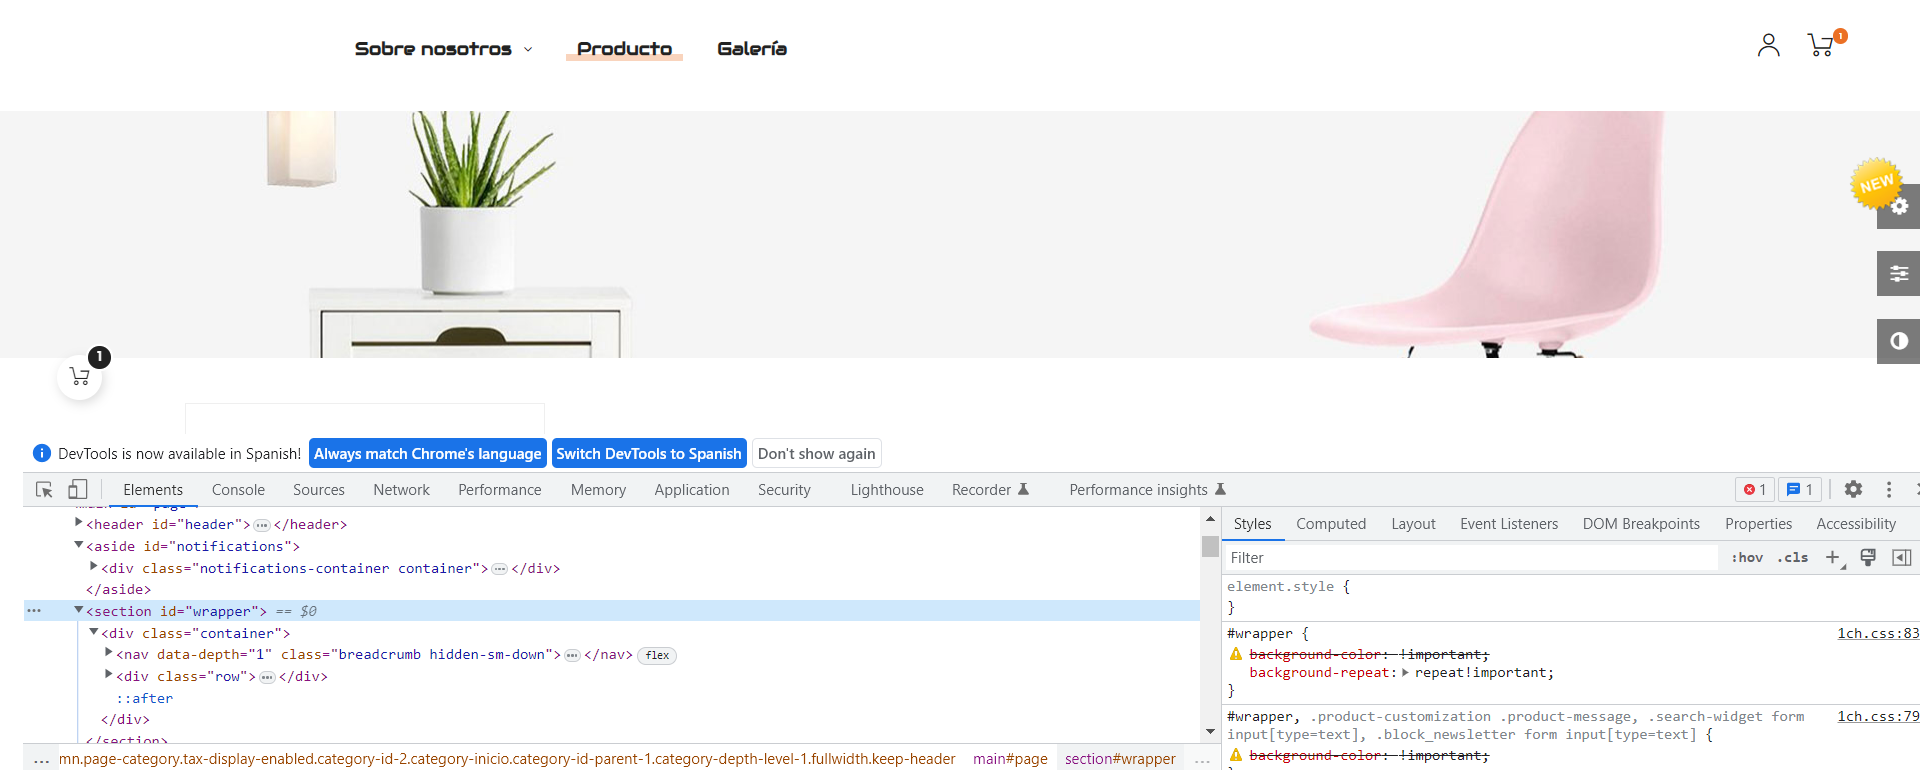This screenshot has width=1920, height=770.
Task: Click the blue issues count badge
Action: click(x=1799, y=490)
